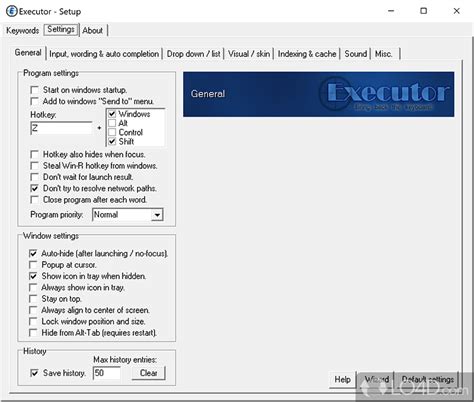
Task: Select the General settings sub-tab
Action: point(28,53)
